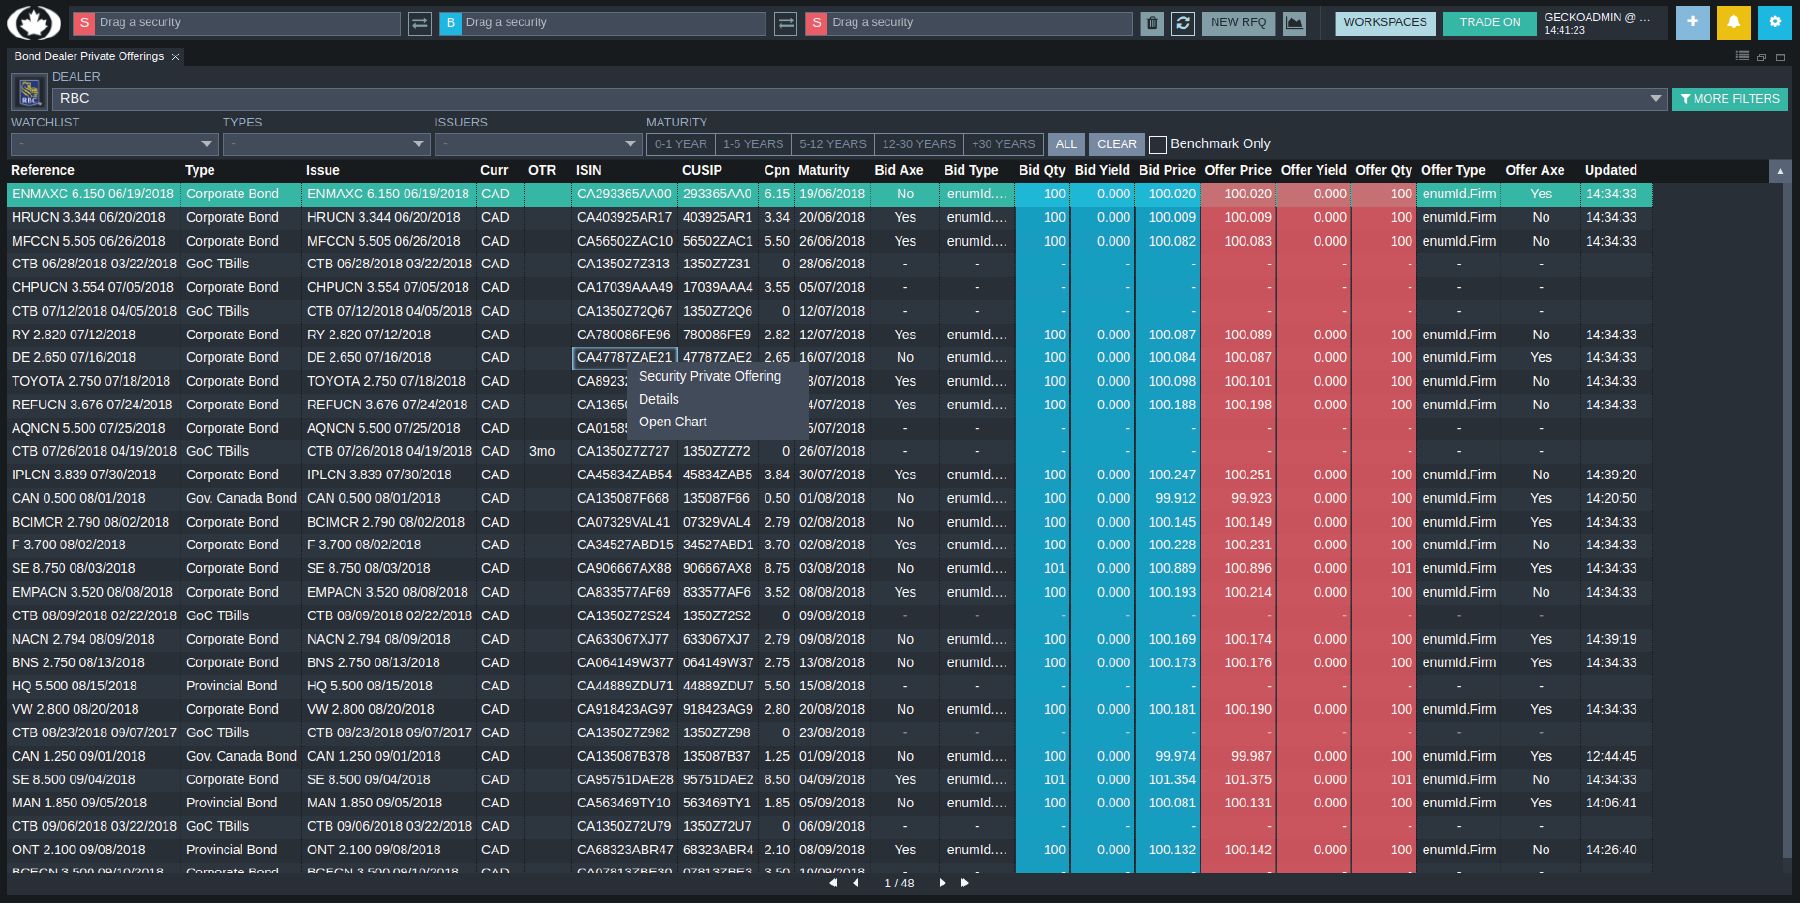Toggle the 5-12 YEARS maturity filter
Viewport: 1800px width, 904px height.
point(832,144)
